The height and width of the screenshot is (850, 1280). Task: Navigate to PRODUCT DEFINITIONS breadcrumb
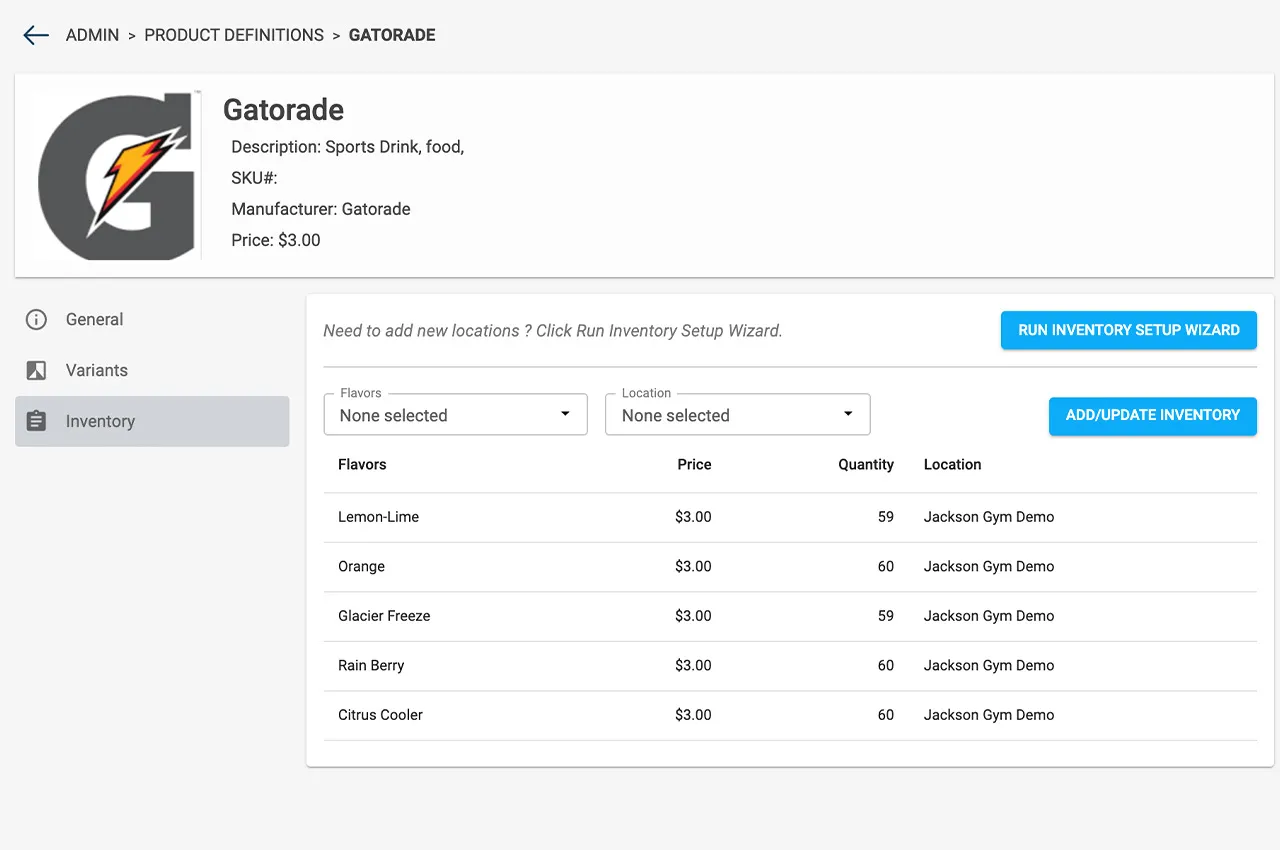234,35
